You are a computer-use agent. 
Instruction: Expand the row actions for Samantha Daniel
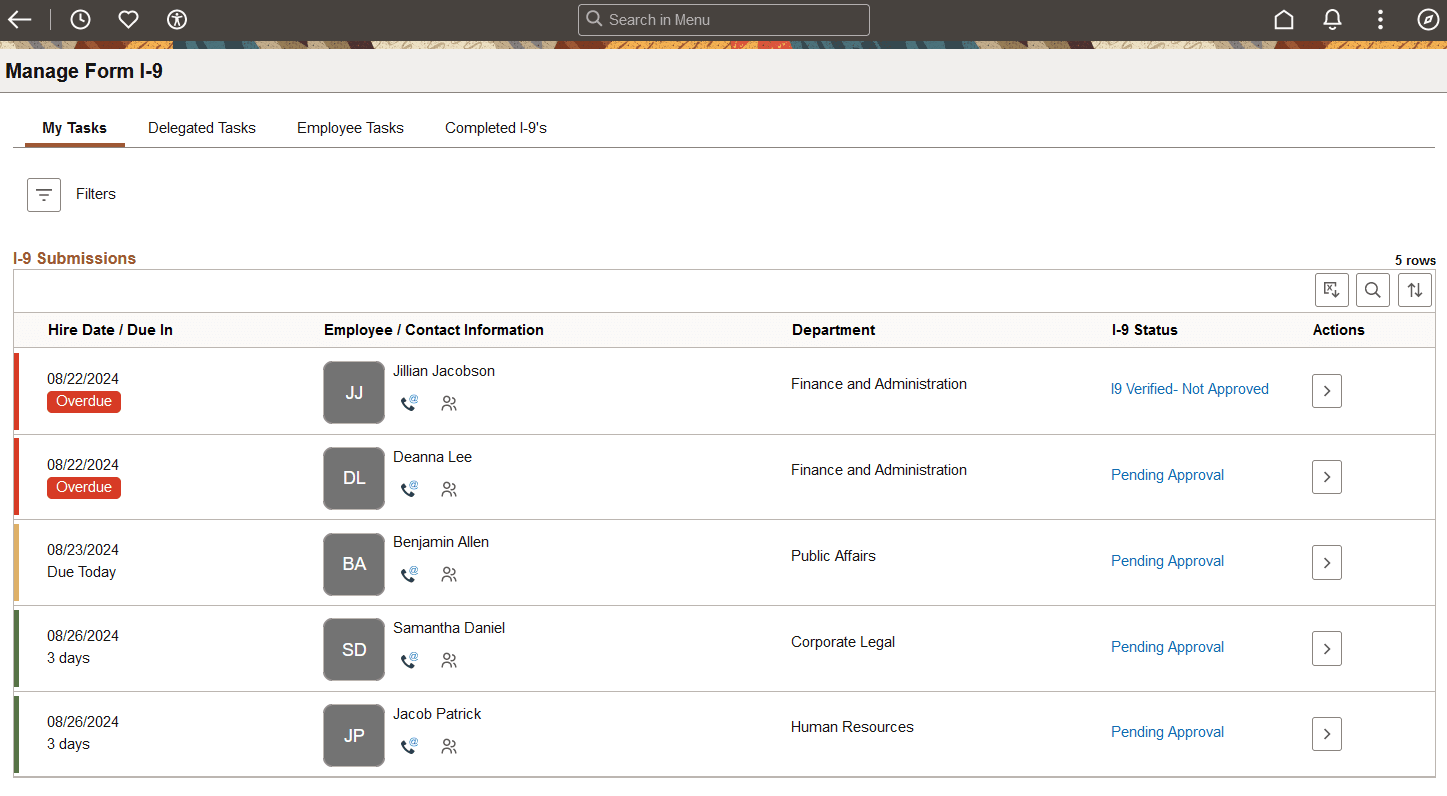pos(1326,648)
